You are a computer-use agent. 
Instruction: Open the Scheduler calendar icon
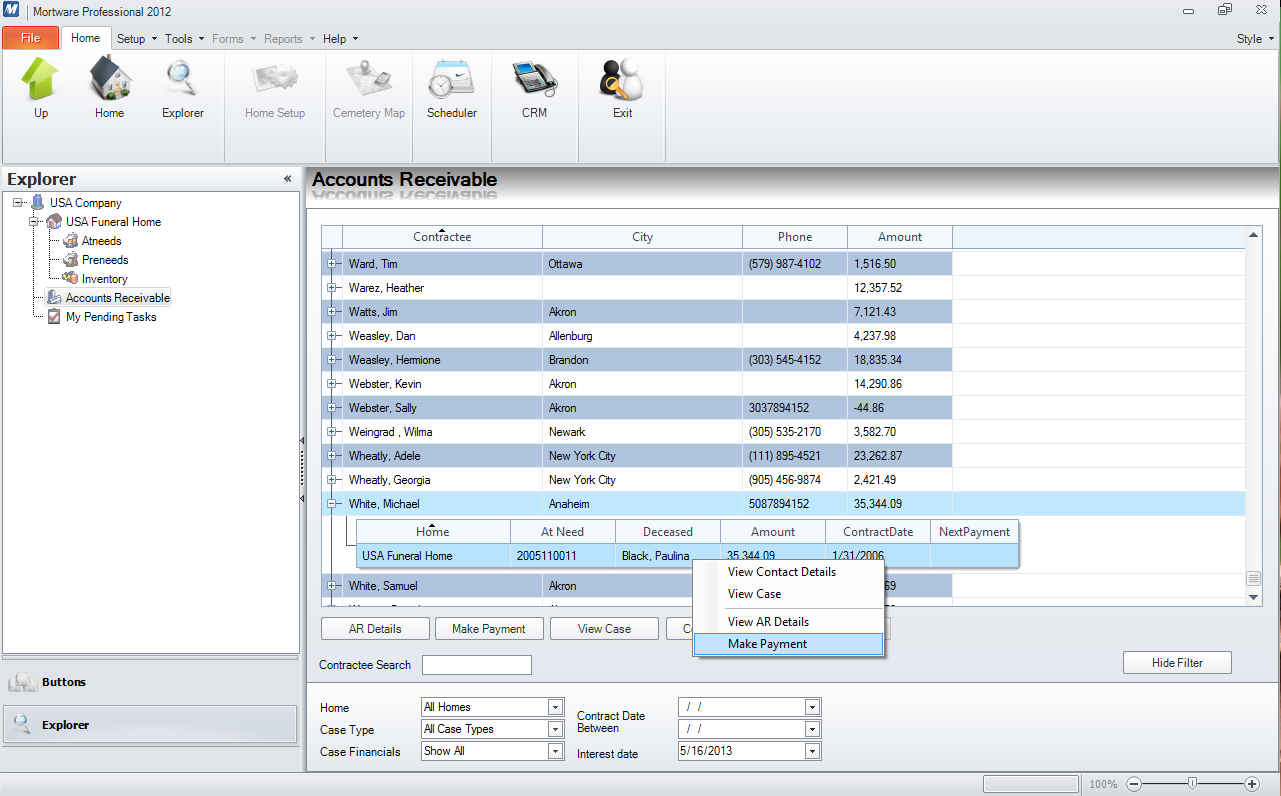452,81
